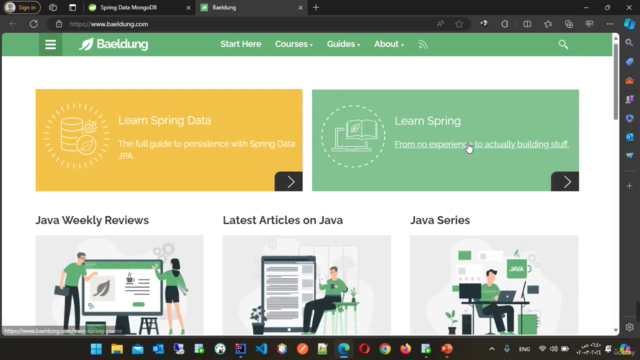Expand the Courses dropdown
This screenshot has height=360, width=640.
293,44
